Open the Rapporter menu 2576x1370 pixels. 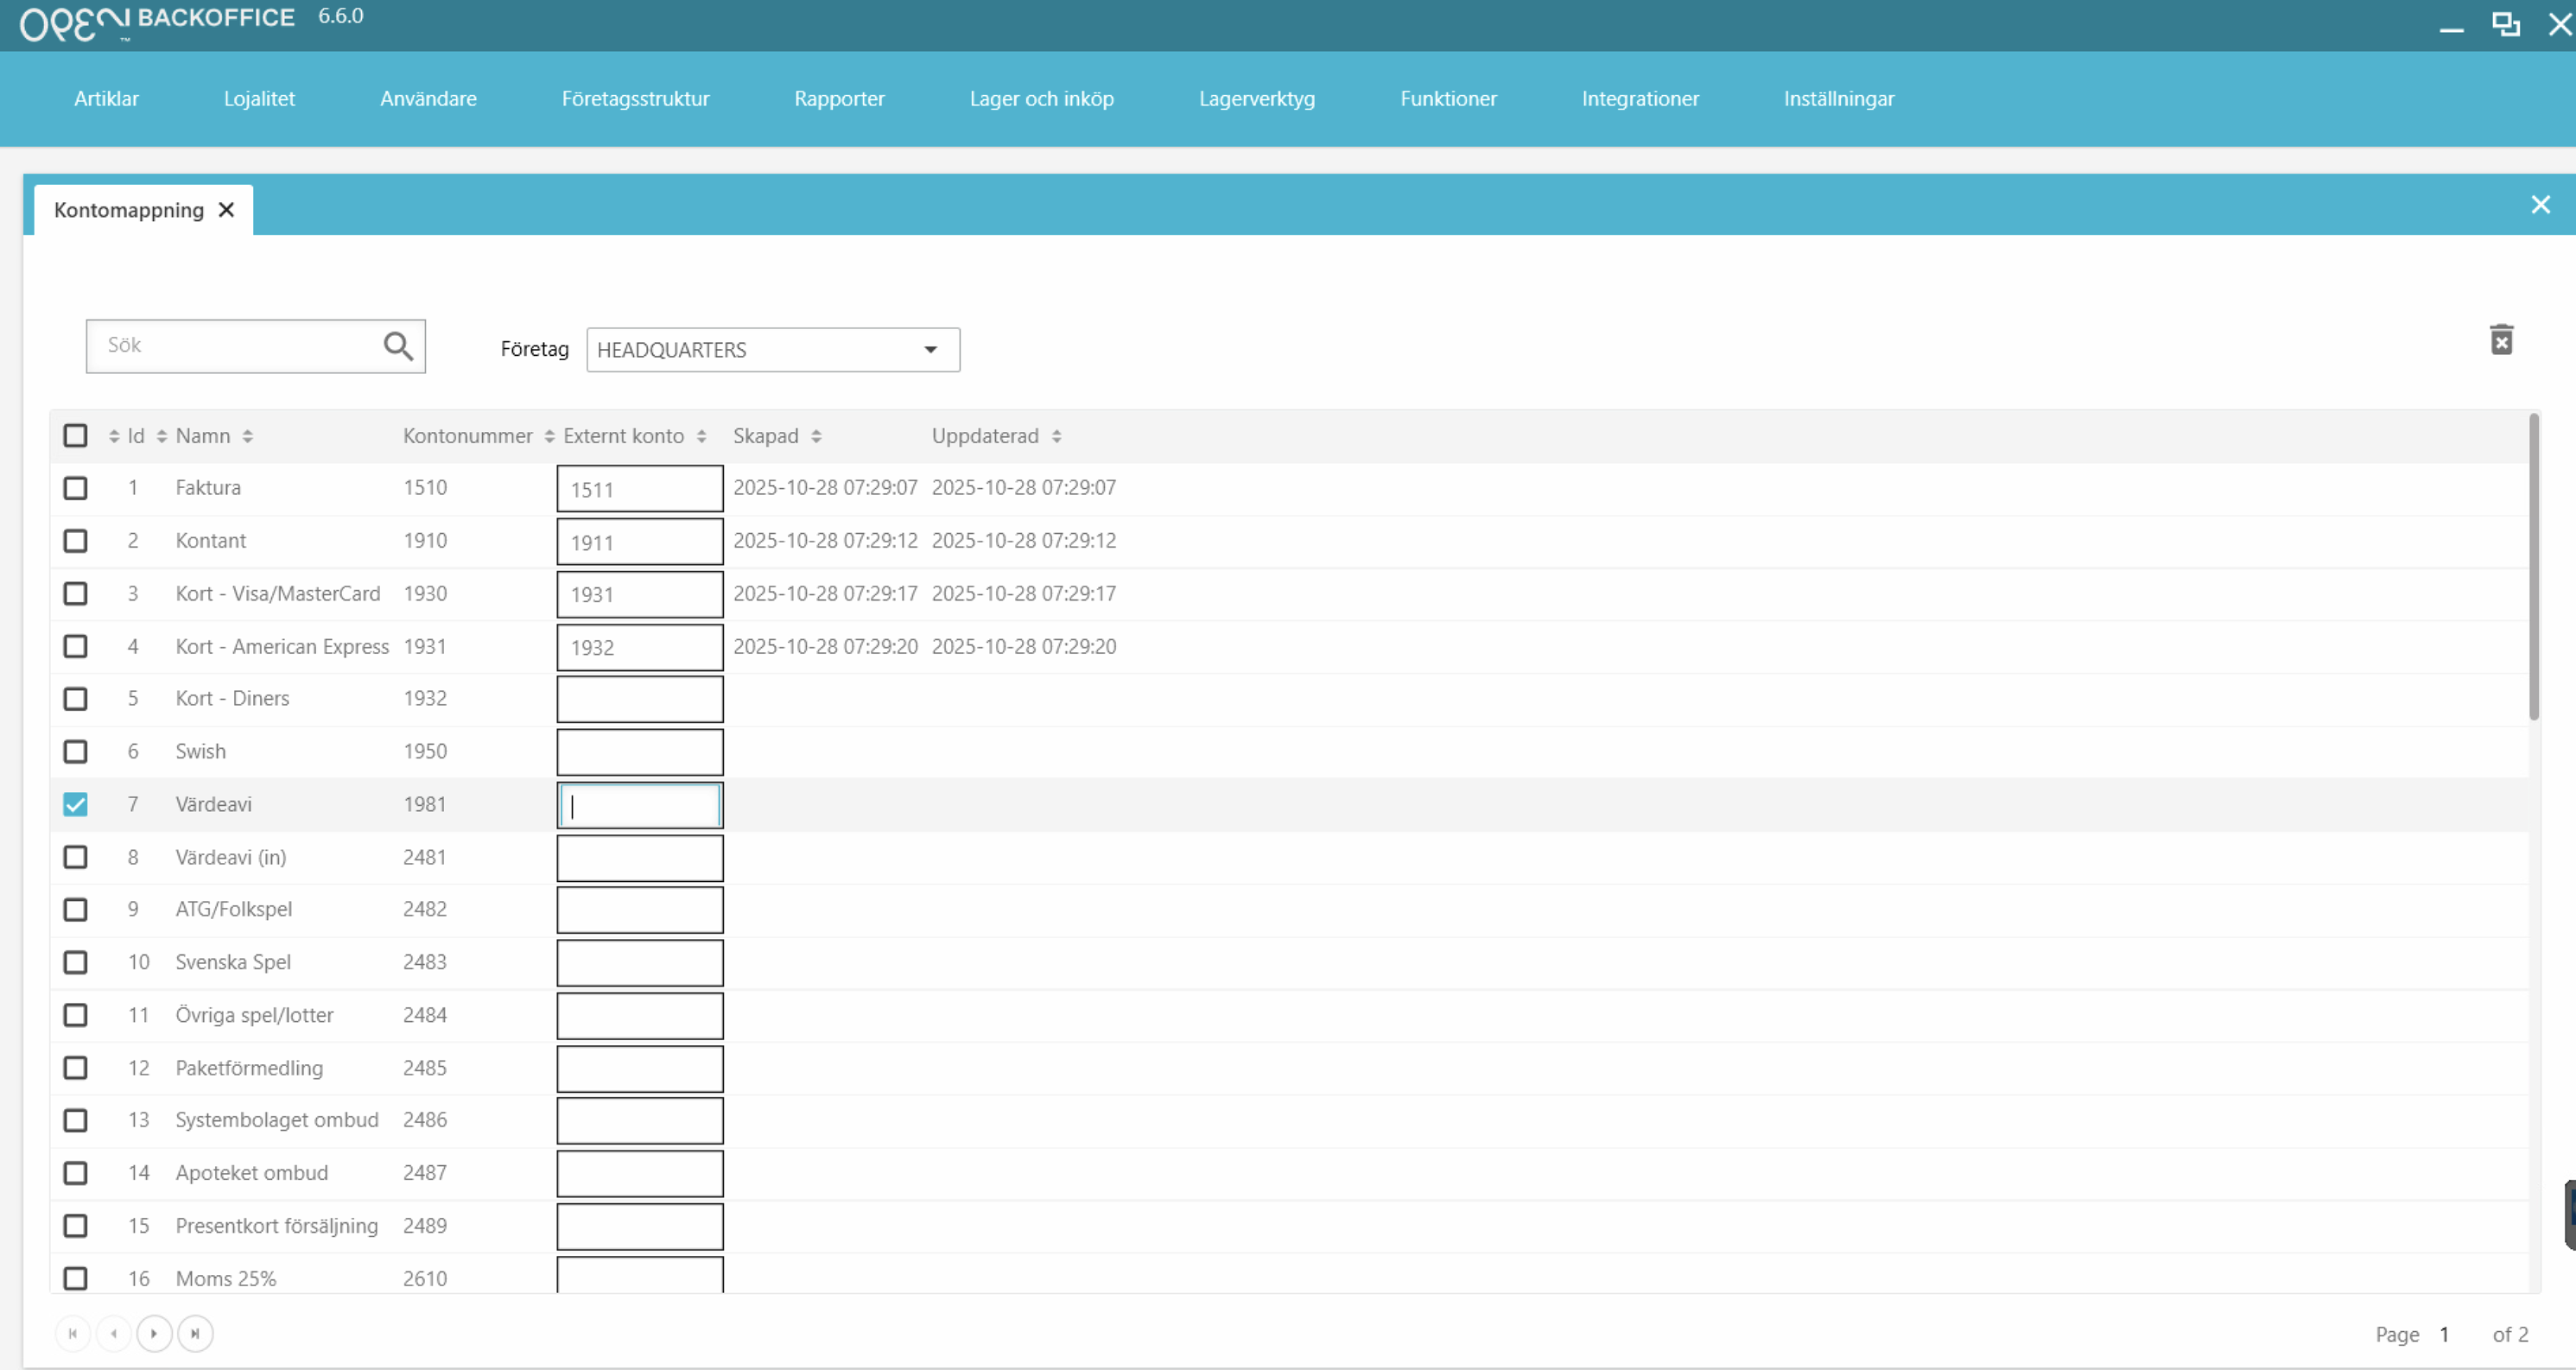pyautogui.click(x=839, y=99)
